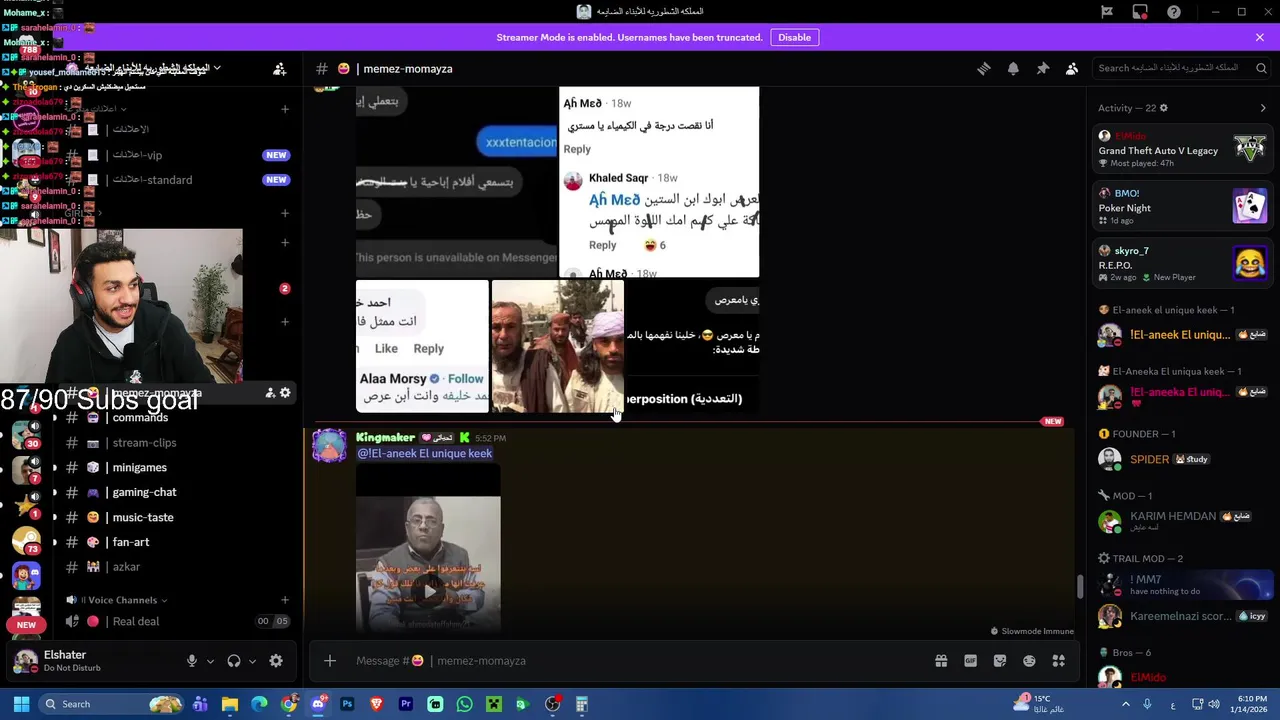
Task: Open Grand Theft Auto V Legacy activity card
Action: pos(1181,149)
